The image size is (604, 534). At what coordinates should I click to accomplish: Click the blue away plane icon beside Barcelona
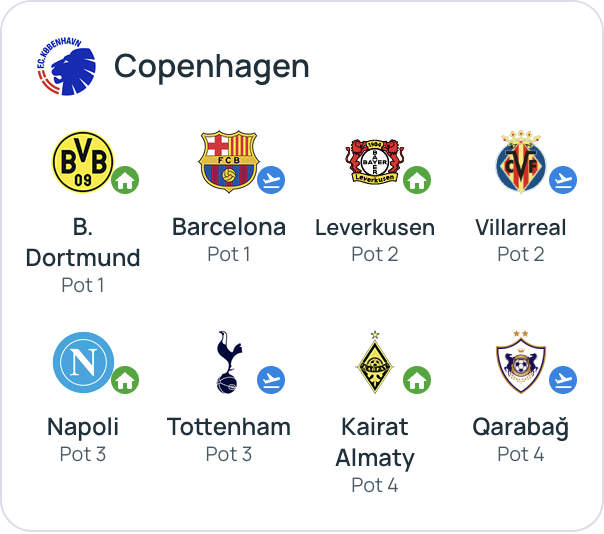click(x=271, y=181)
